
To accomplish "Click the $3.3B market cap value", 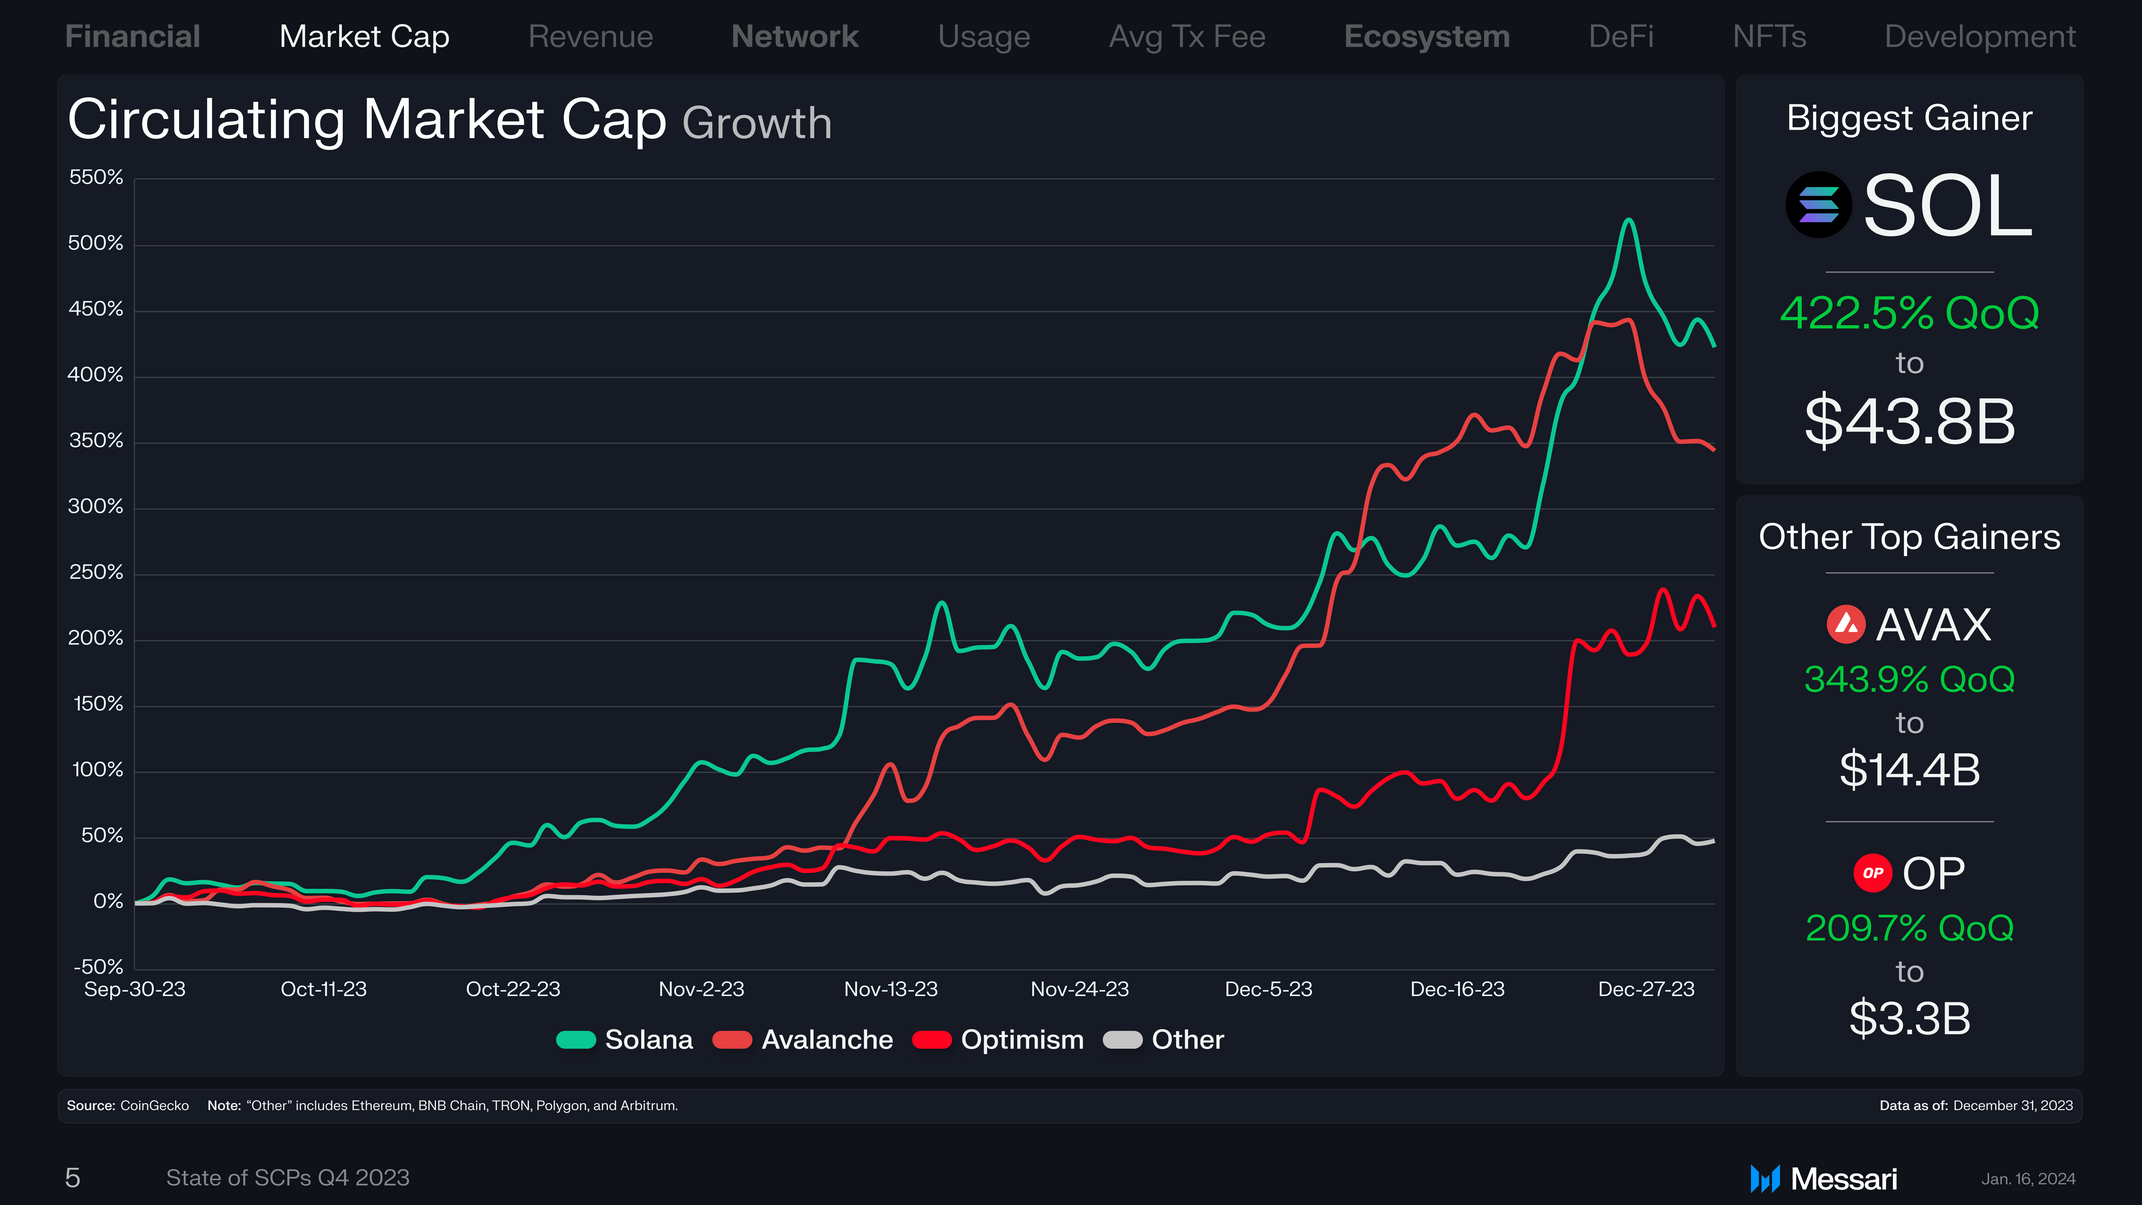I will [1909, 1019].
